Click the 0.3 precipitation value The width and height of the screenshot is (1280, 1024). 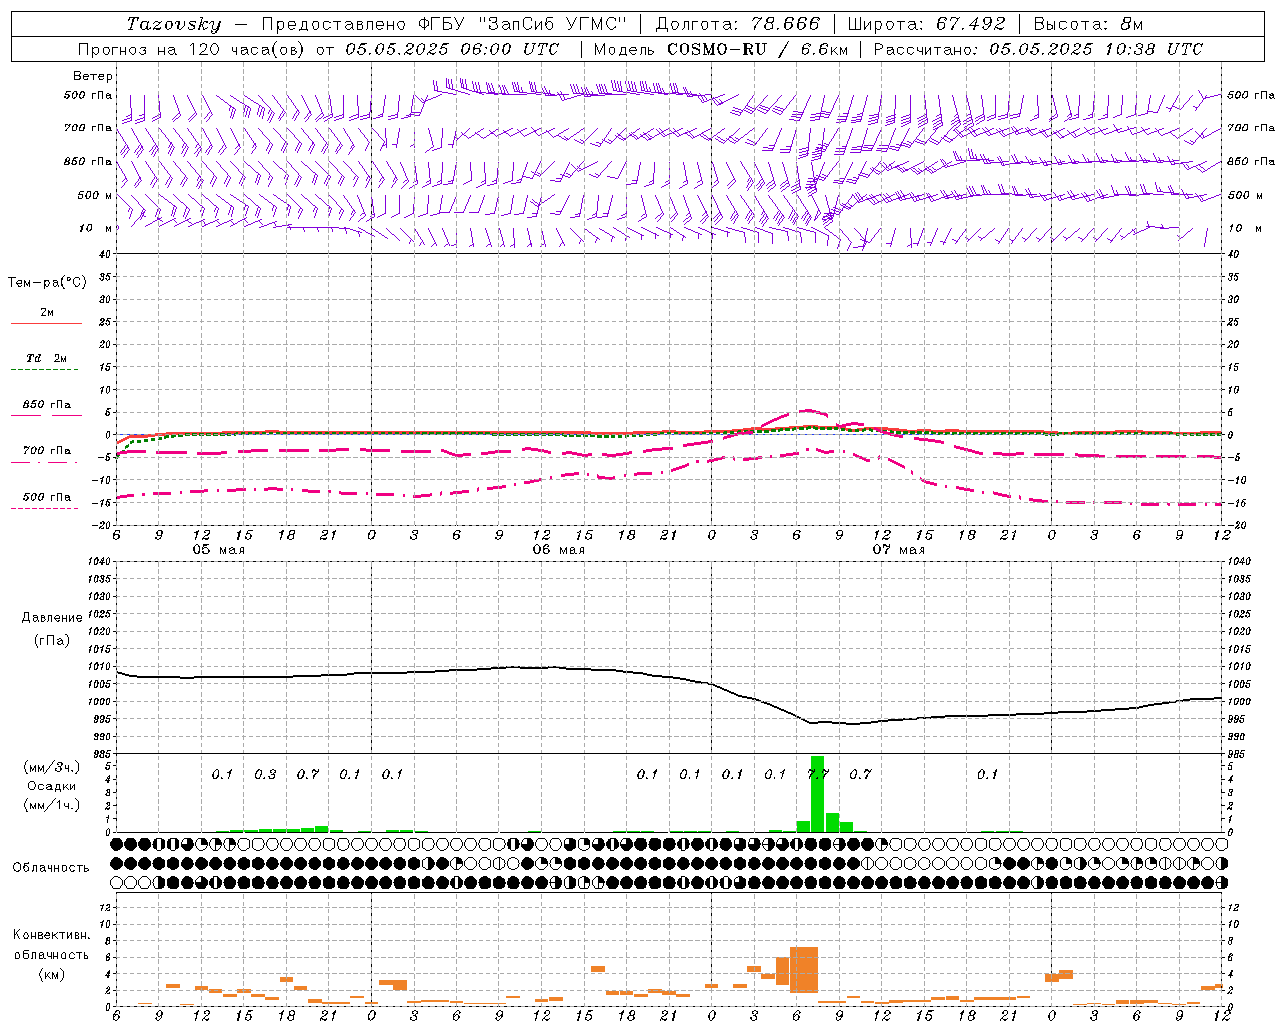(265, 775)
